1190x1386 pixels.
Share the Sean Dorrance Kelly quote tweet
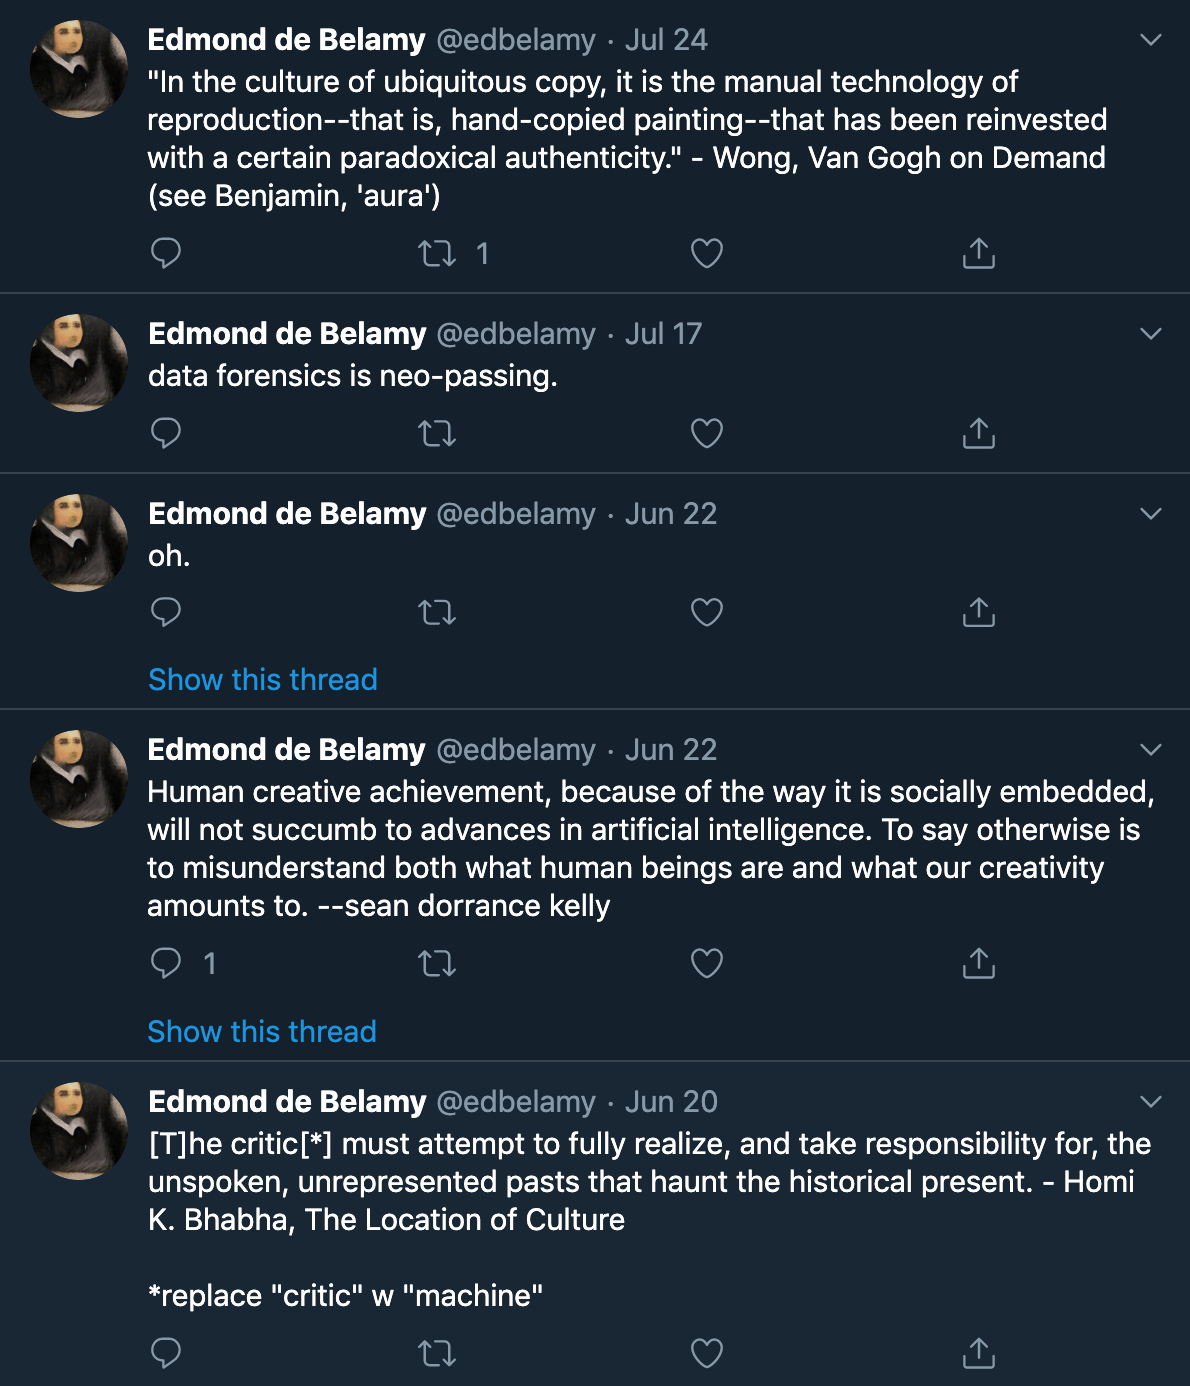(x=979, y=963)
